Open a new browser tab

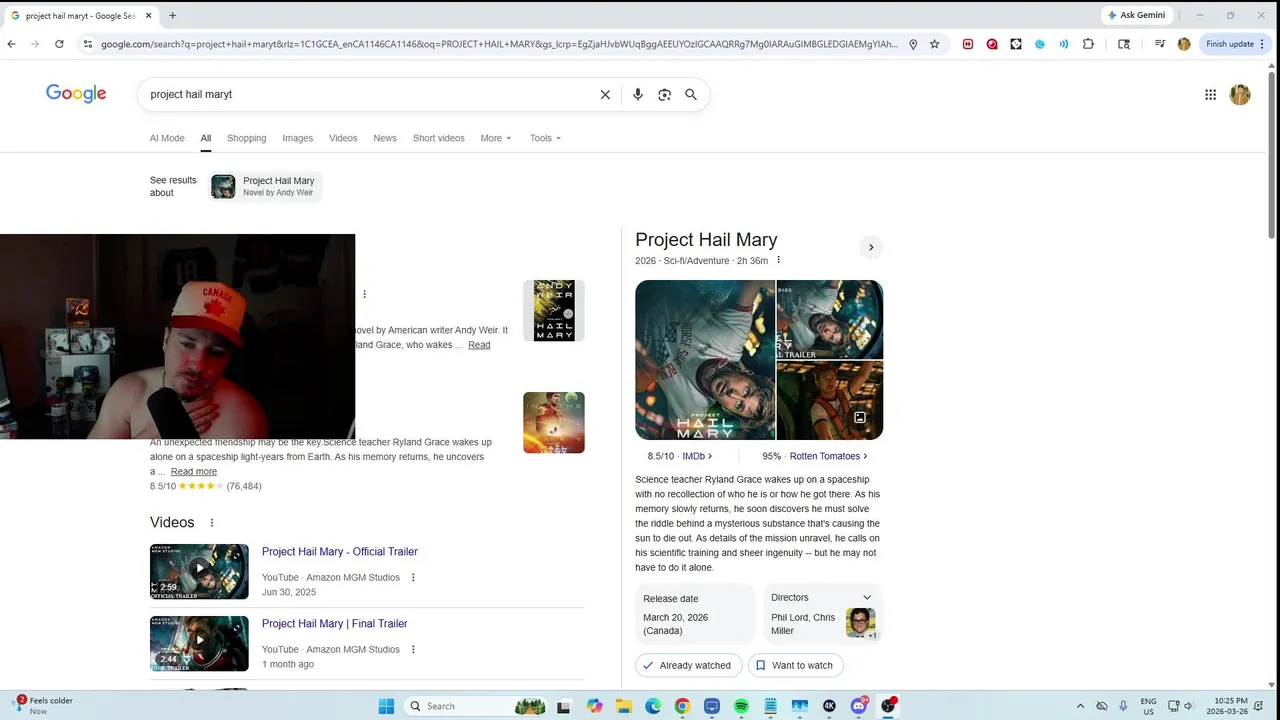172,15
